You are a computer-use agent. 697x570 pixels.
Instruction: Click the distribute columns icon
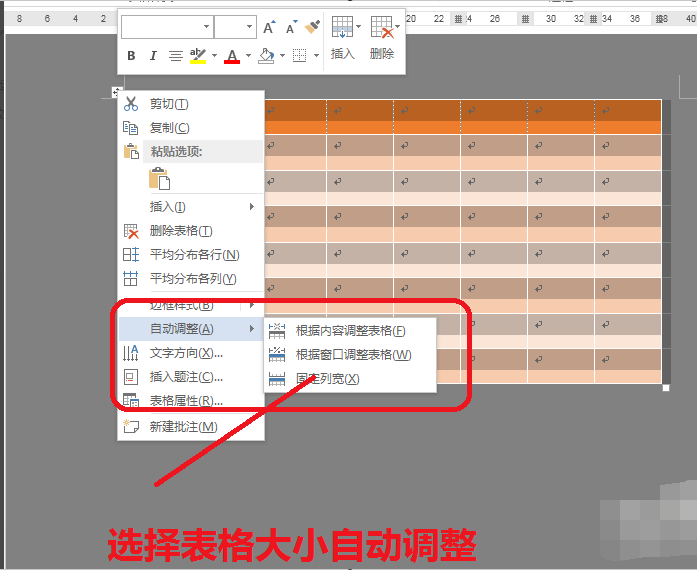click(131, 279)
